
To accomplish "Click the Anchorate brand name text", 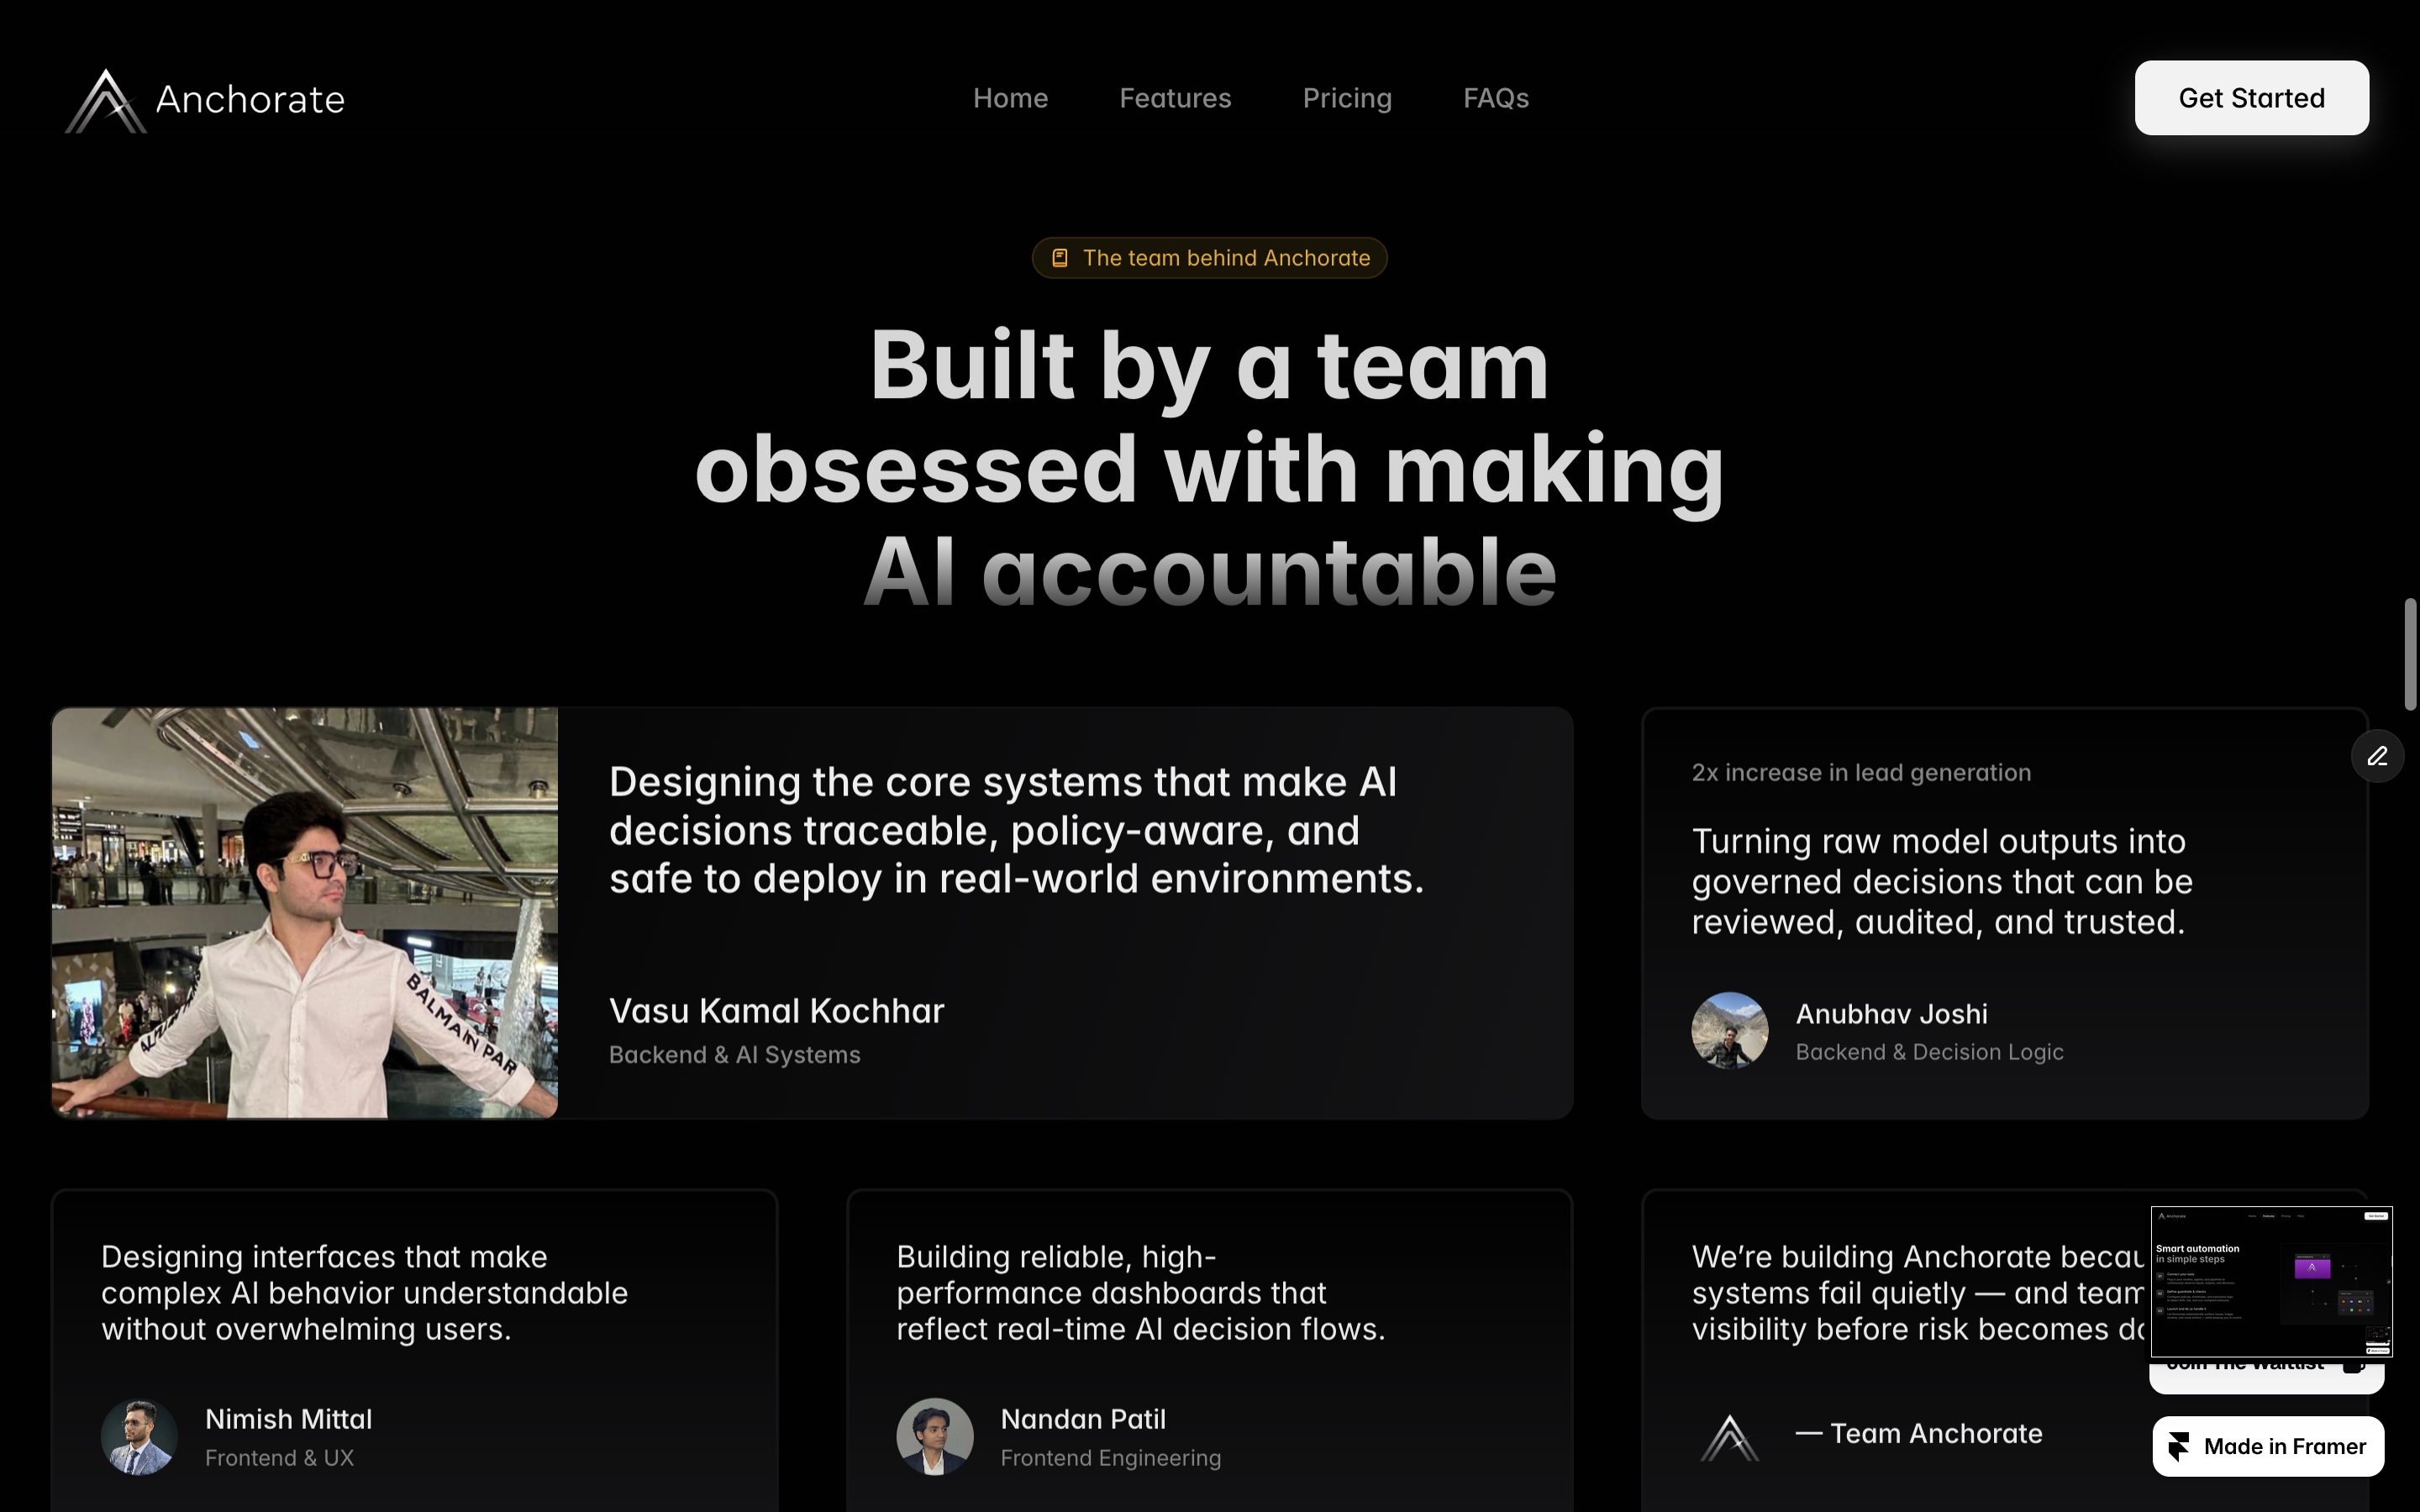I will click(x=250, y=100).
